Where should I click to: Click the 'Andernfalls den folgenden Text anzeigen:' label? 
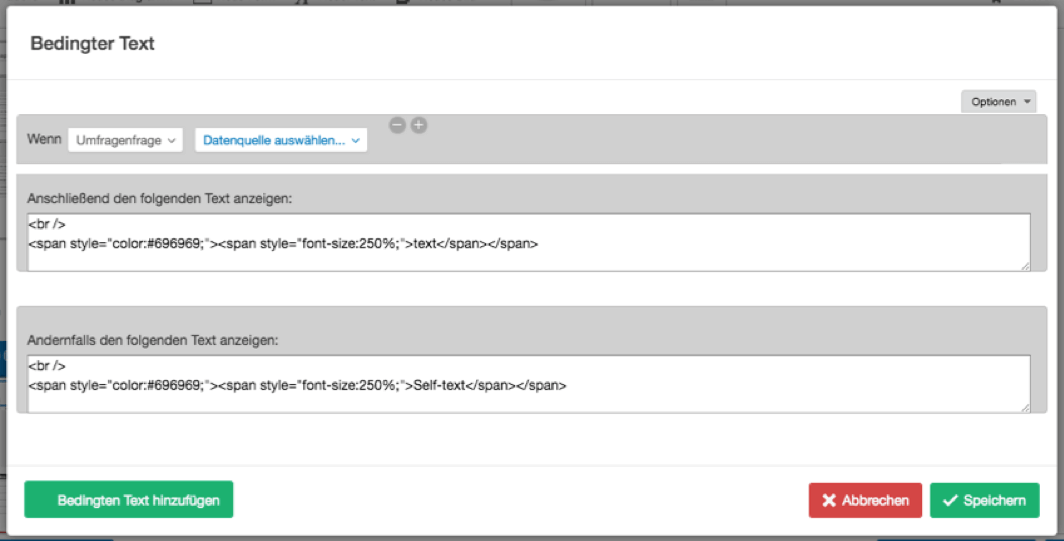coord(153,341)
